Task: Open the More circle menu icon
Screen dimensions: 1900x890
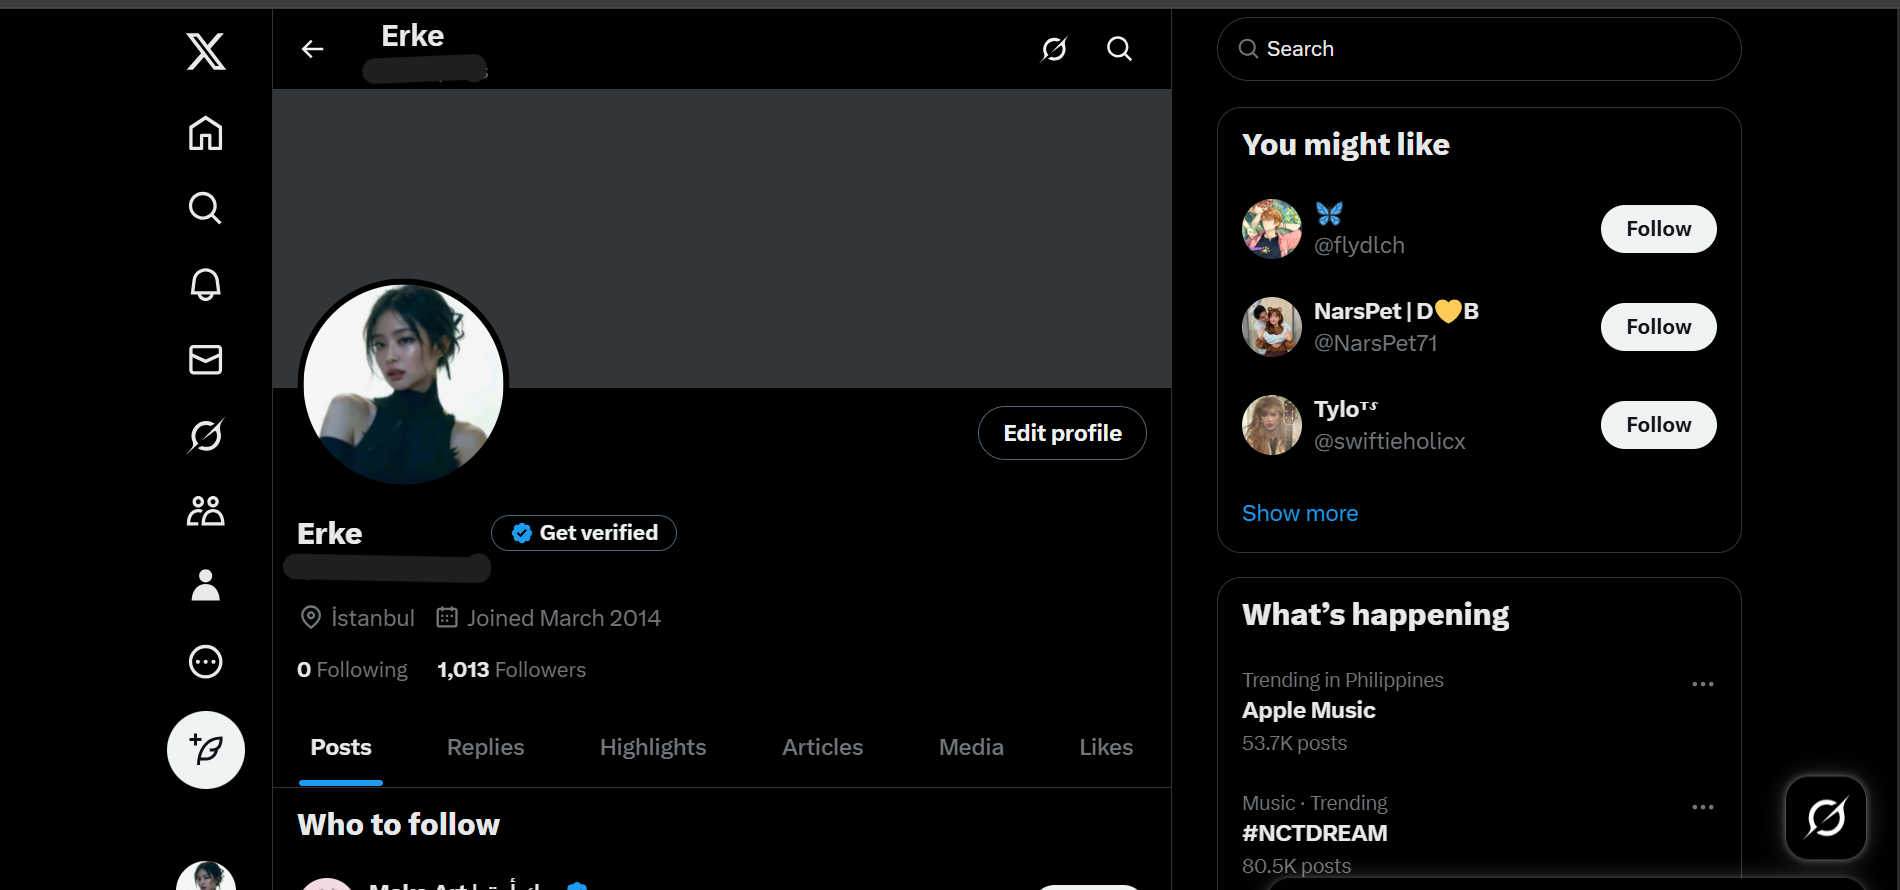Action: 205,661
